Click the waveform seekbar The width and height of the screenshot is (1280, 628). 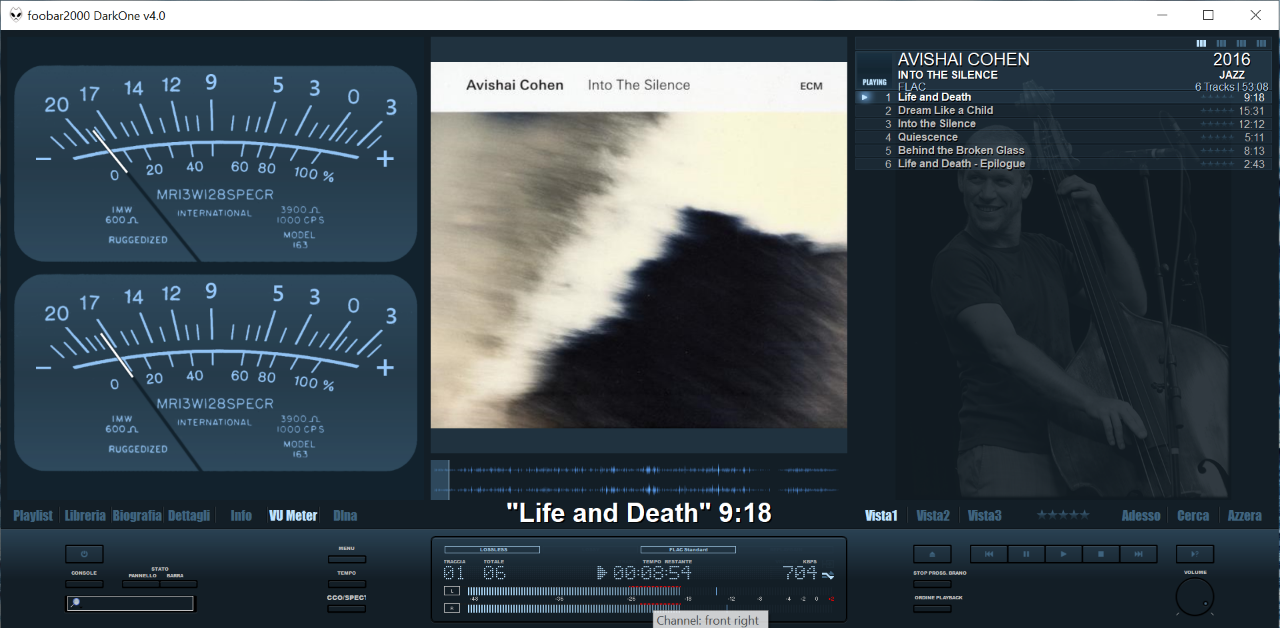click(x=638, y=480)
